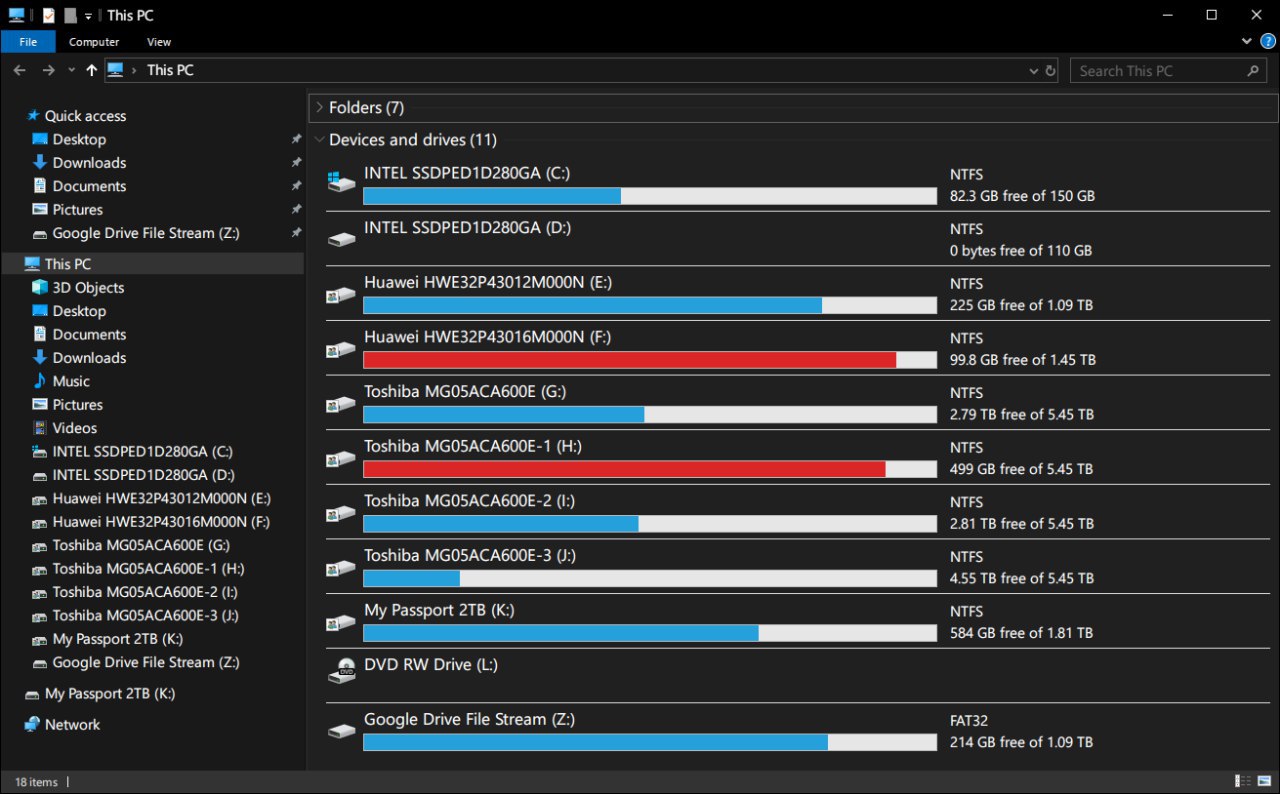Screen dimensions: 1280x794
Task: Expand the ribbon with the chevron
Action: coord(1246,41)
